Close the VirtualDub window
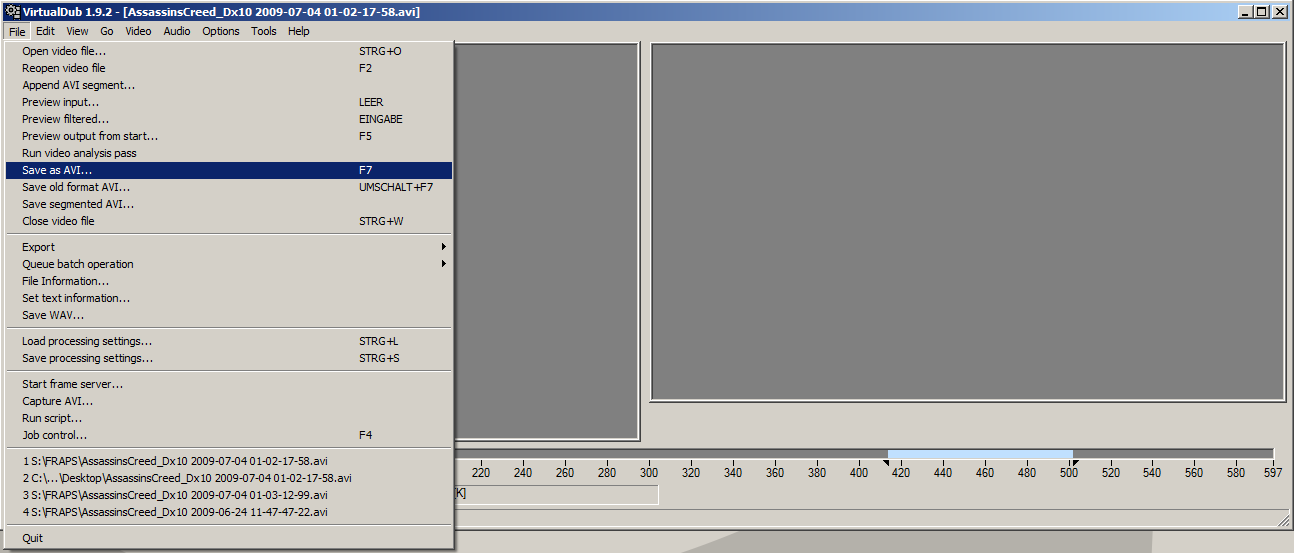Viewport: 1294px width, 553px height. tap(1279, 12)
